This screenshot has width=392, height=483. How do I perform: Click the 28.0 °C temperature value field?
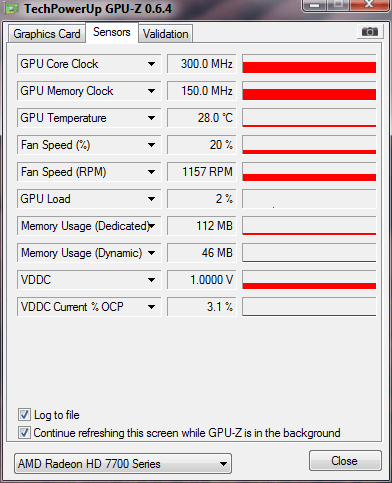pos(201,118)
